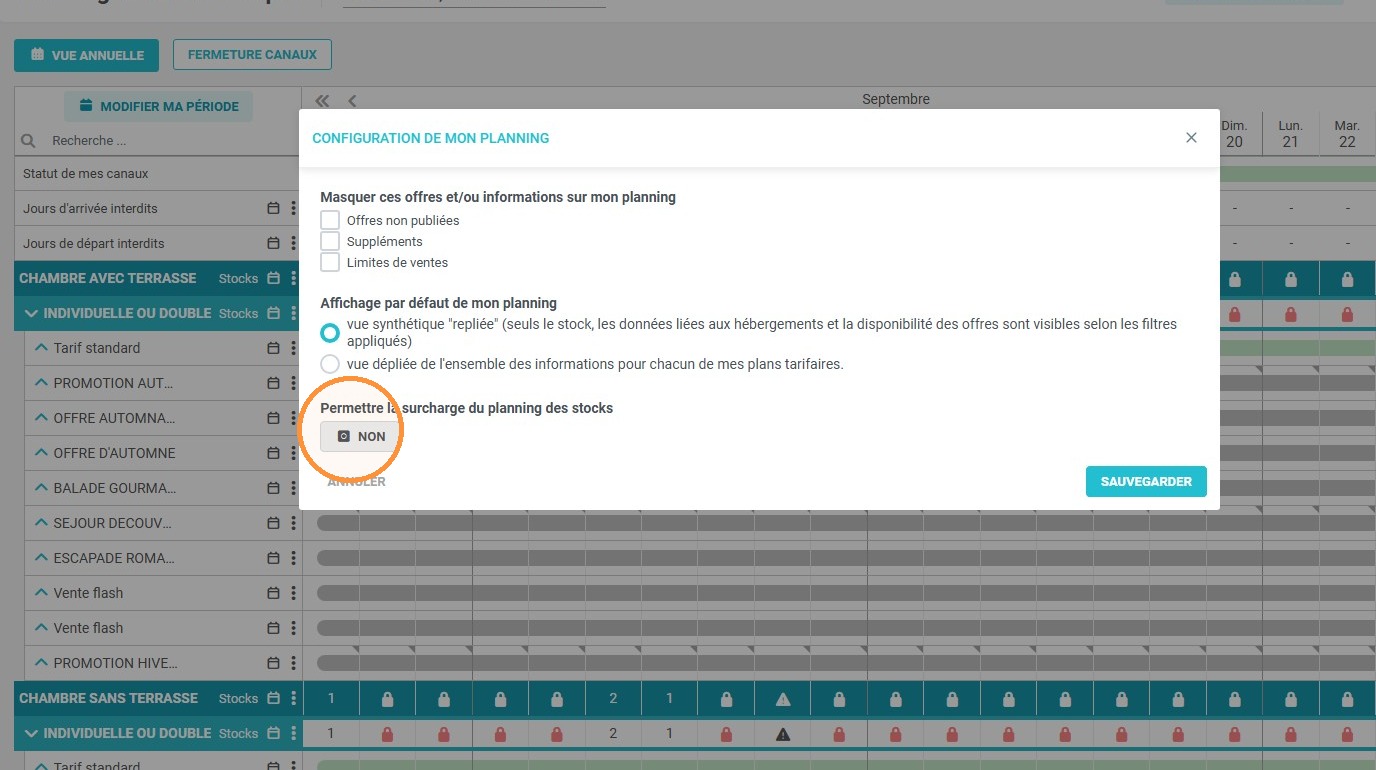Click the double left arrow navigation icon
The image size is (1376, 770).
click(322, 100)
